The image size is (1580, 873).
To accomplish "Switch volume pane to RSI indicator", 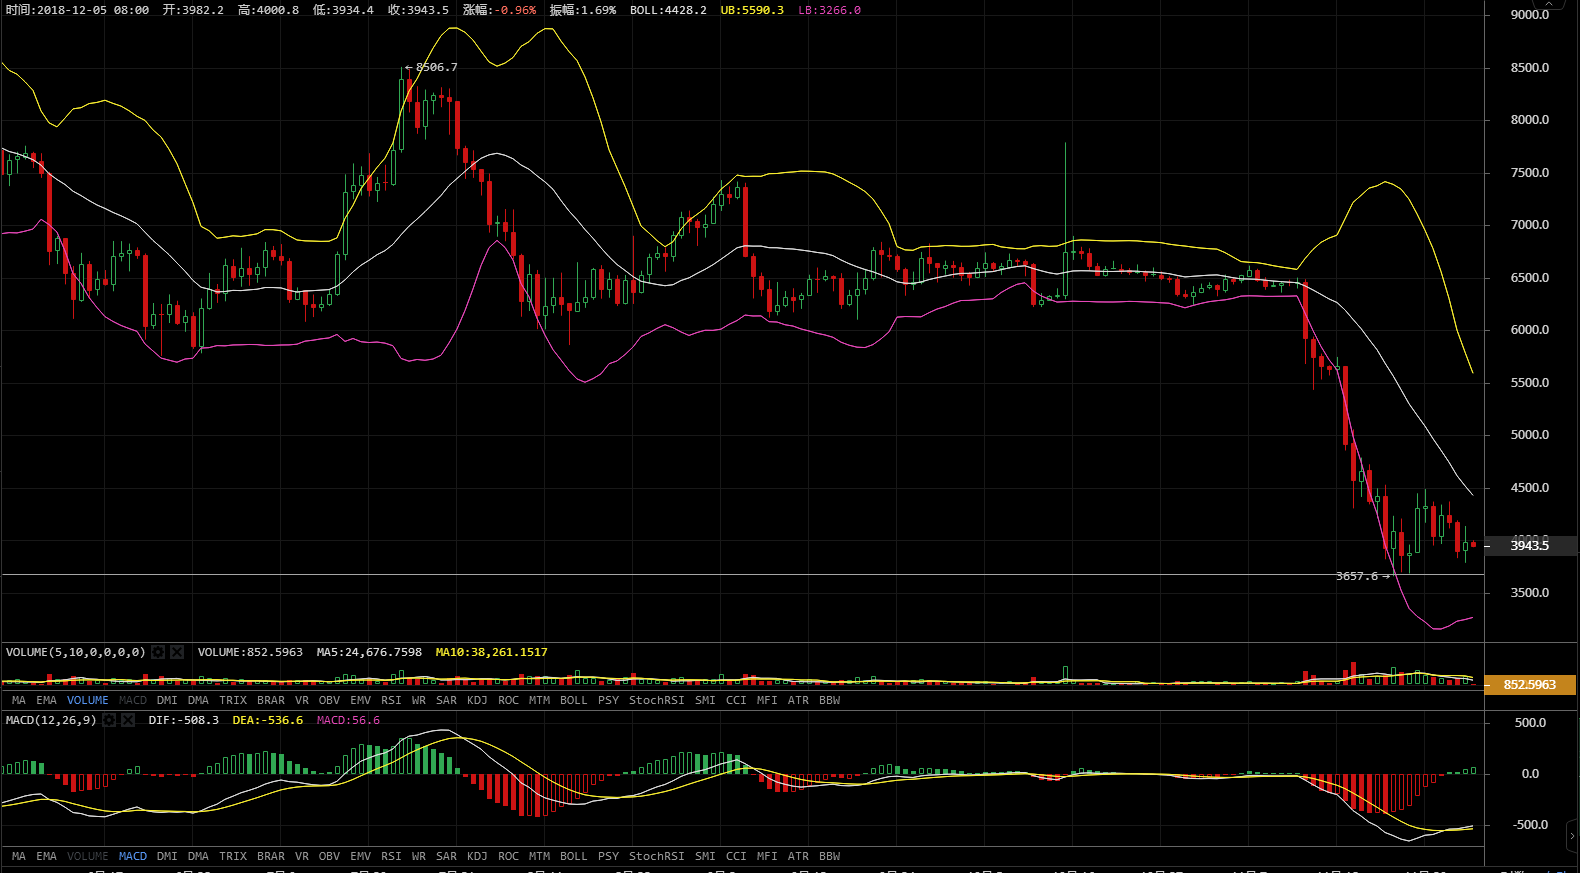I will point(391,700).
